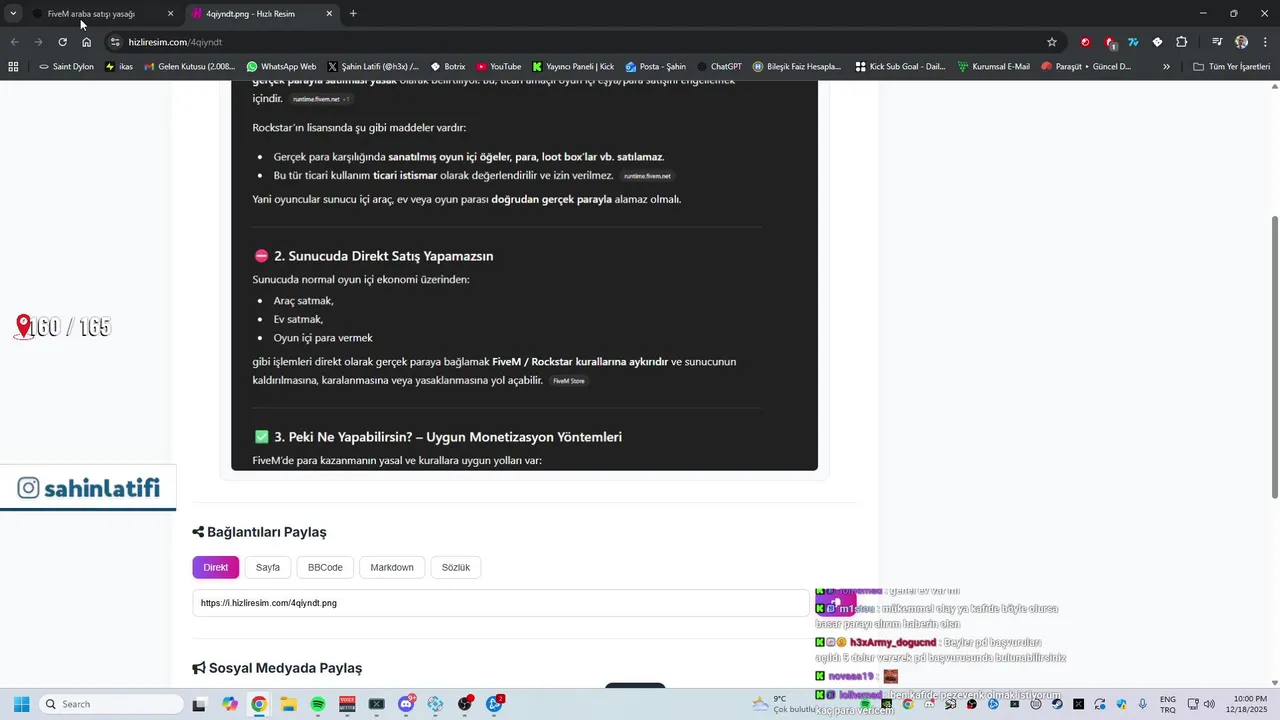1280x720 pixels.
Task: Open the Extensions puzzle-piece menu
Action: click(x=1182, y=42)
